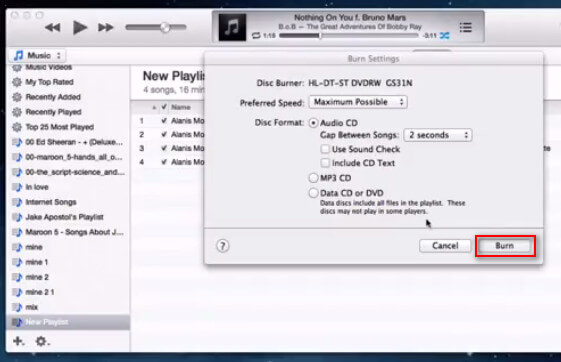Select the MP3 CD disc format
This screenshot has width=561, height=362.
pos(313,178)
